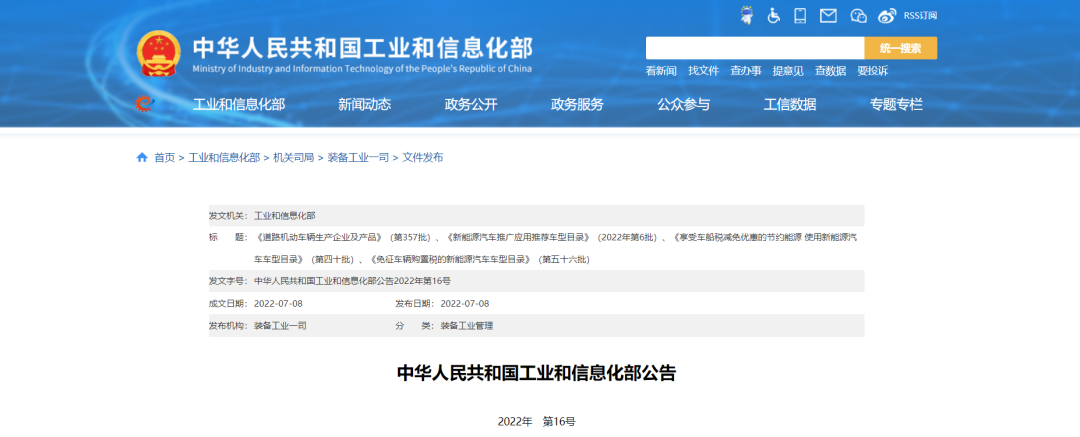Viewport: 1080px width, 437px height.
Task: Open 工信数据 navigation menu
Action: click(x=790, y=105)
